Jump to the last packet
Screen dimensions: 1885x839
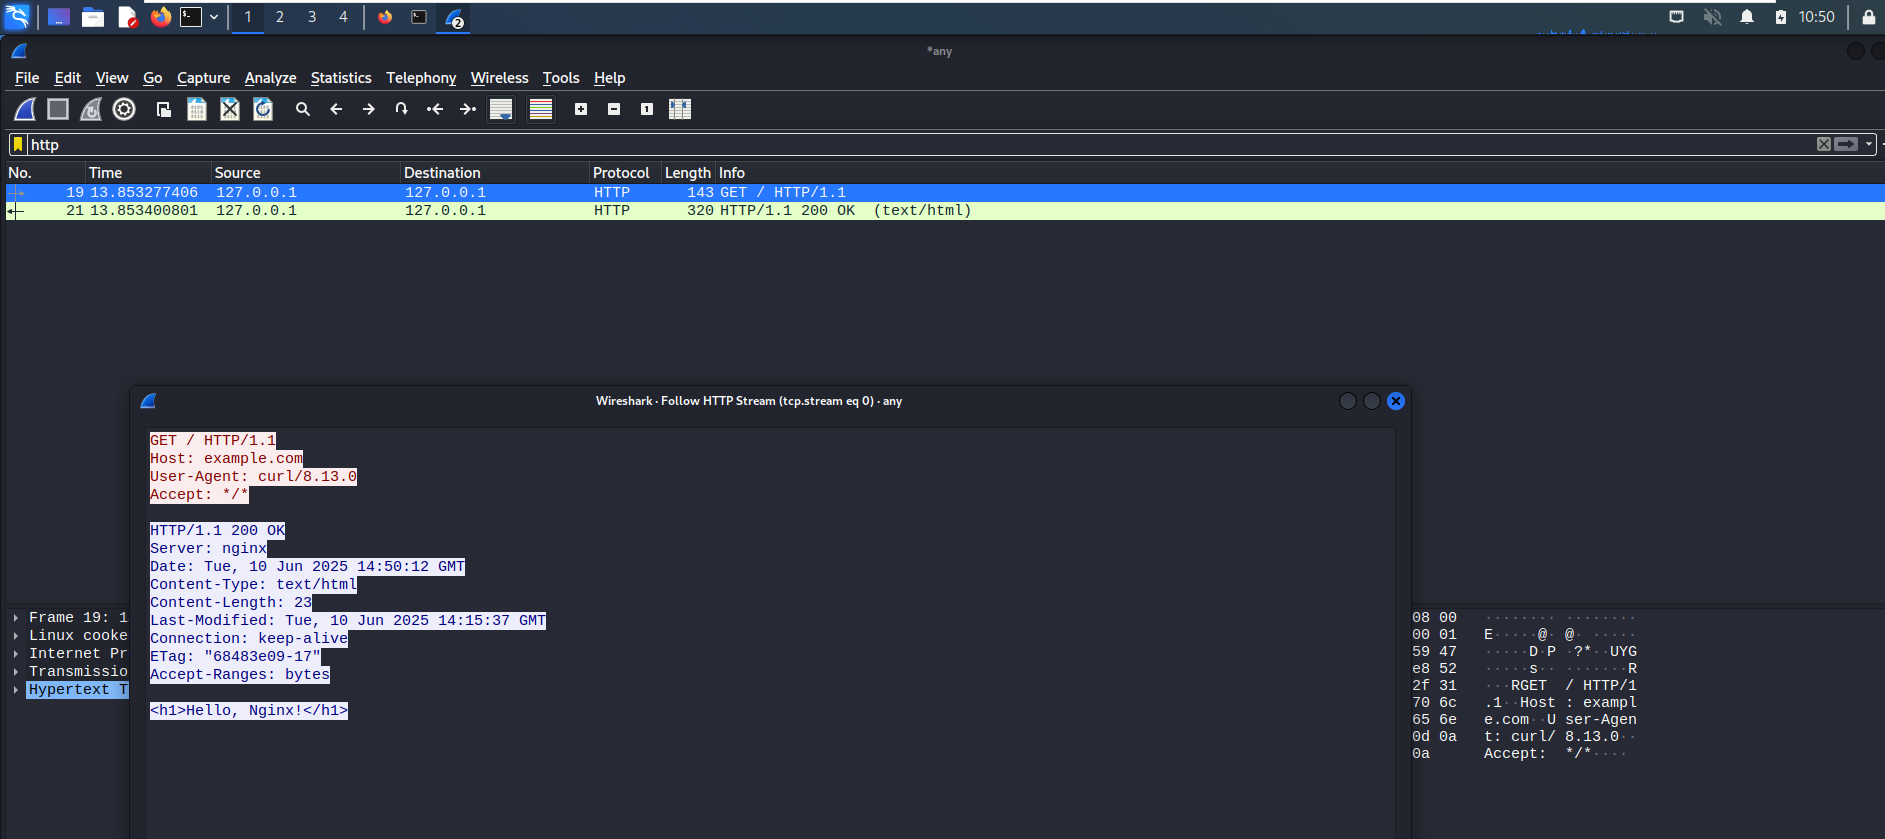pyautogui.click(x=468, y=109)
